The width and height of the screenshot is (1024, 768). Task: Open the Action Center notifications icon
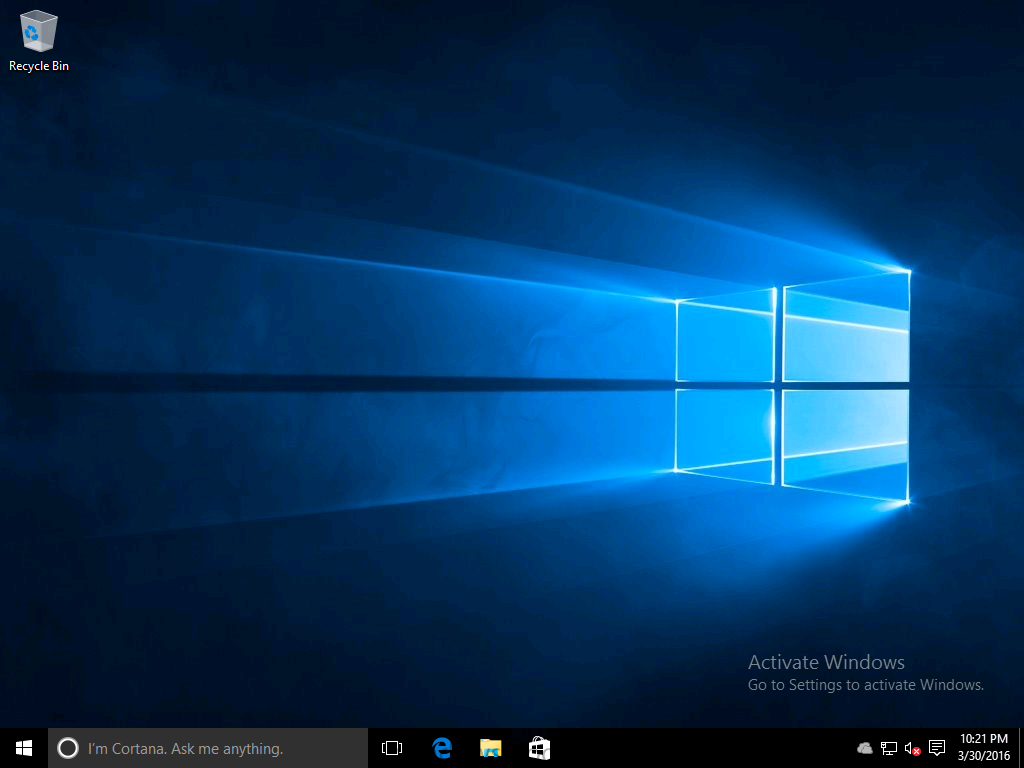[937, 748]
